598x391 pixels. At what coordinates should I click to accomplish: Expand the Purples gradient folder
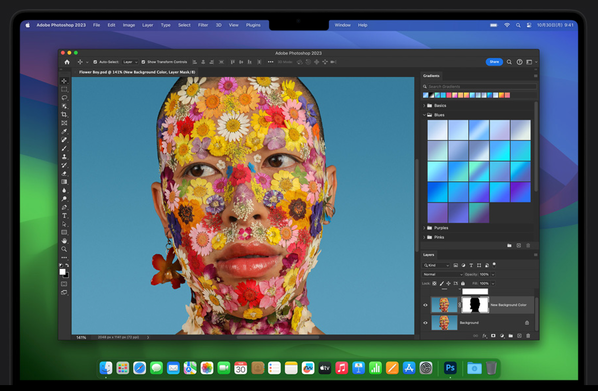[424, 228]
